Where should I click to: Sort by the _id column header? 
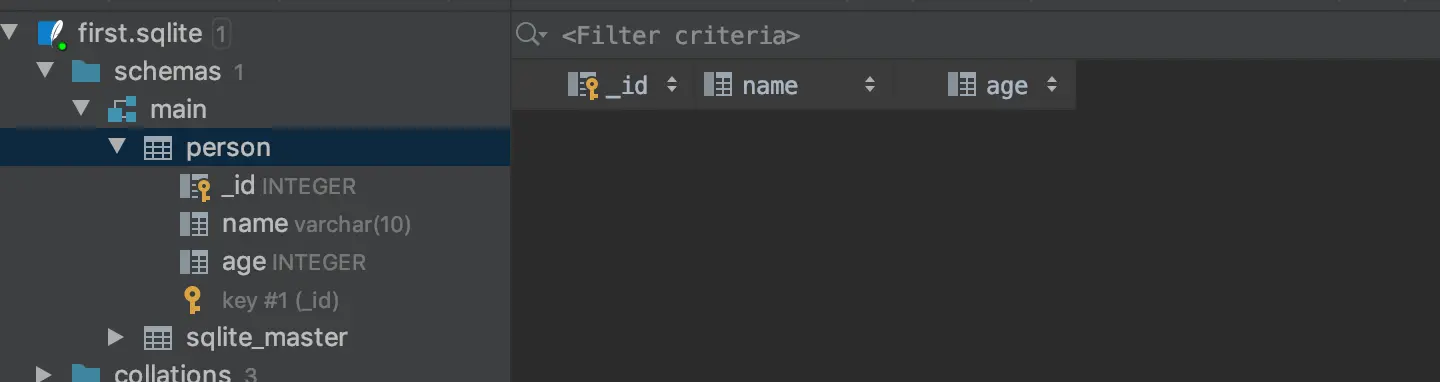[625, 86]
